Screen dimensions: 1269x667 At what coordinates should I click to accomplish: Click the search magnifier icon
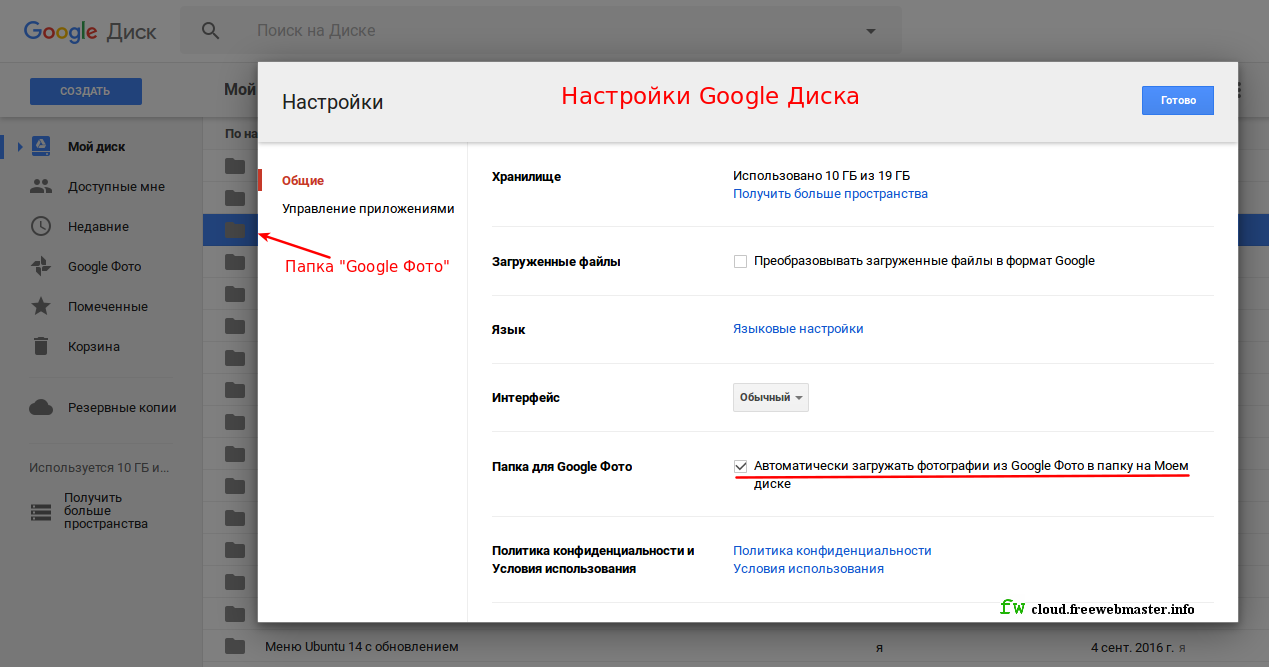tap(210, 30)
